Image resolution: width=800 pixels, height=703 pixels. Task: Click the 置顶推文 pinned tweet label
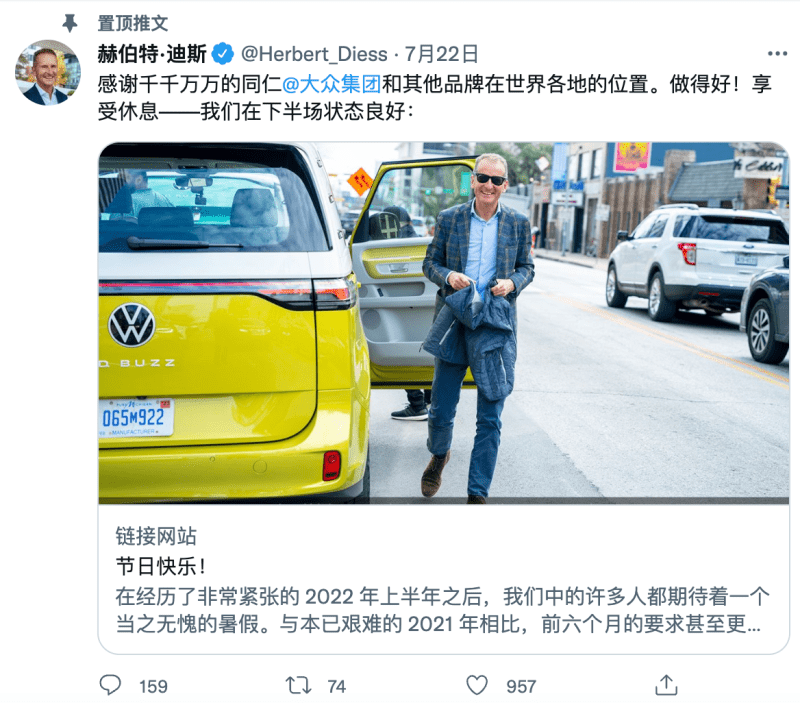(x=133, y=23)
